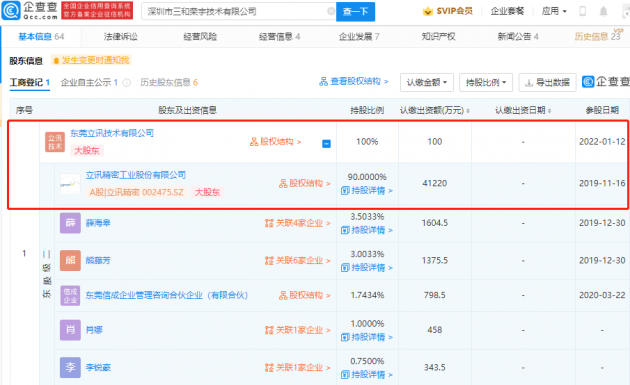The image size is (630, 385).
Task: Click the 查一下 search button
Action: coord(355,12)
